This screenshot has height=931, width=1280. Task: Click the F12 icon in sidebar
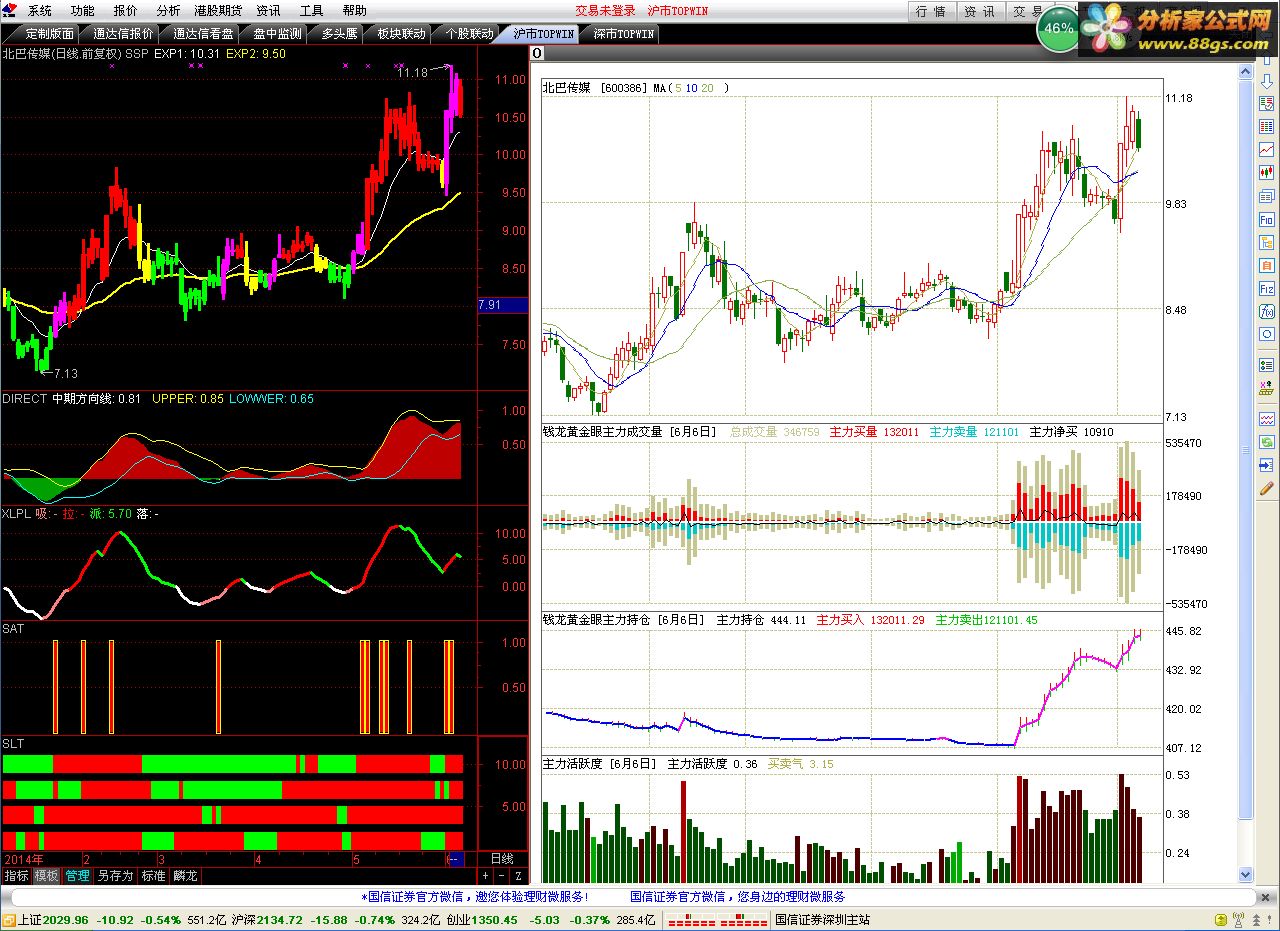1266,288
